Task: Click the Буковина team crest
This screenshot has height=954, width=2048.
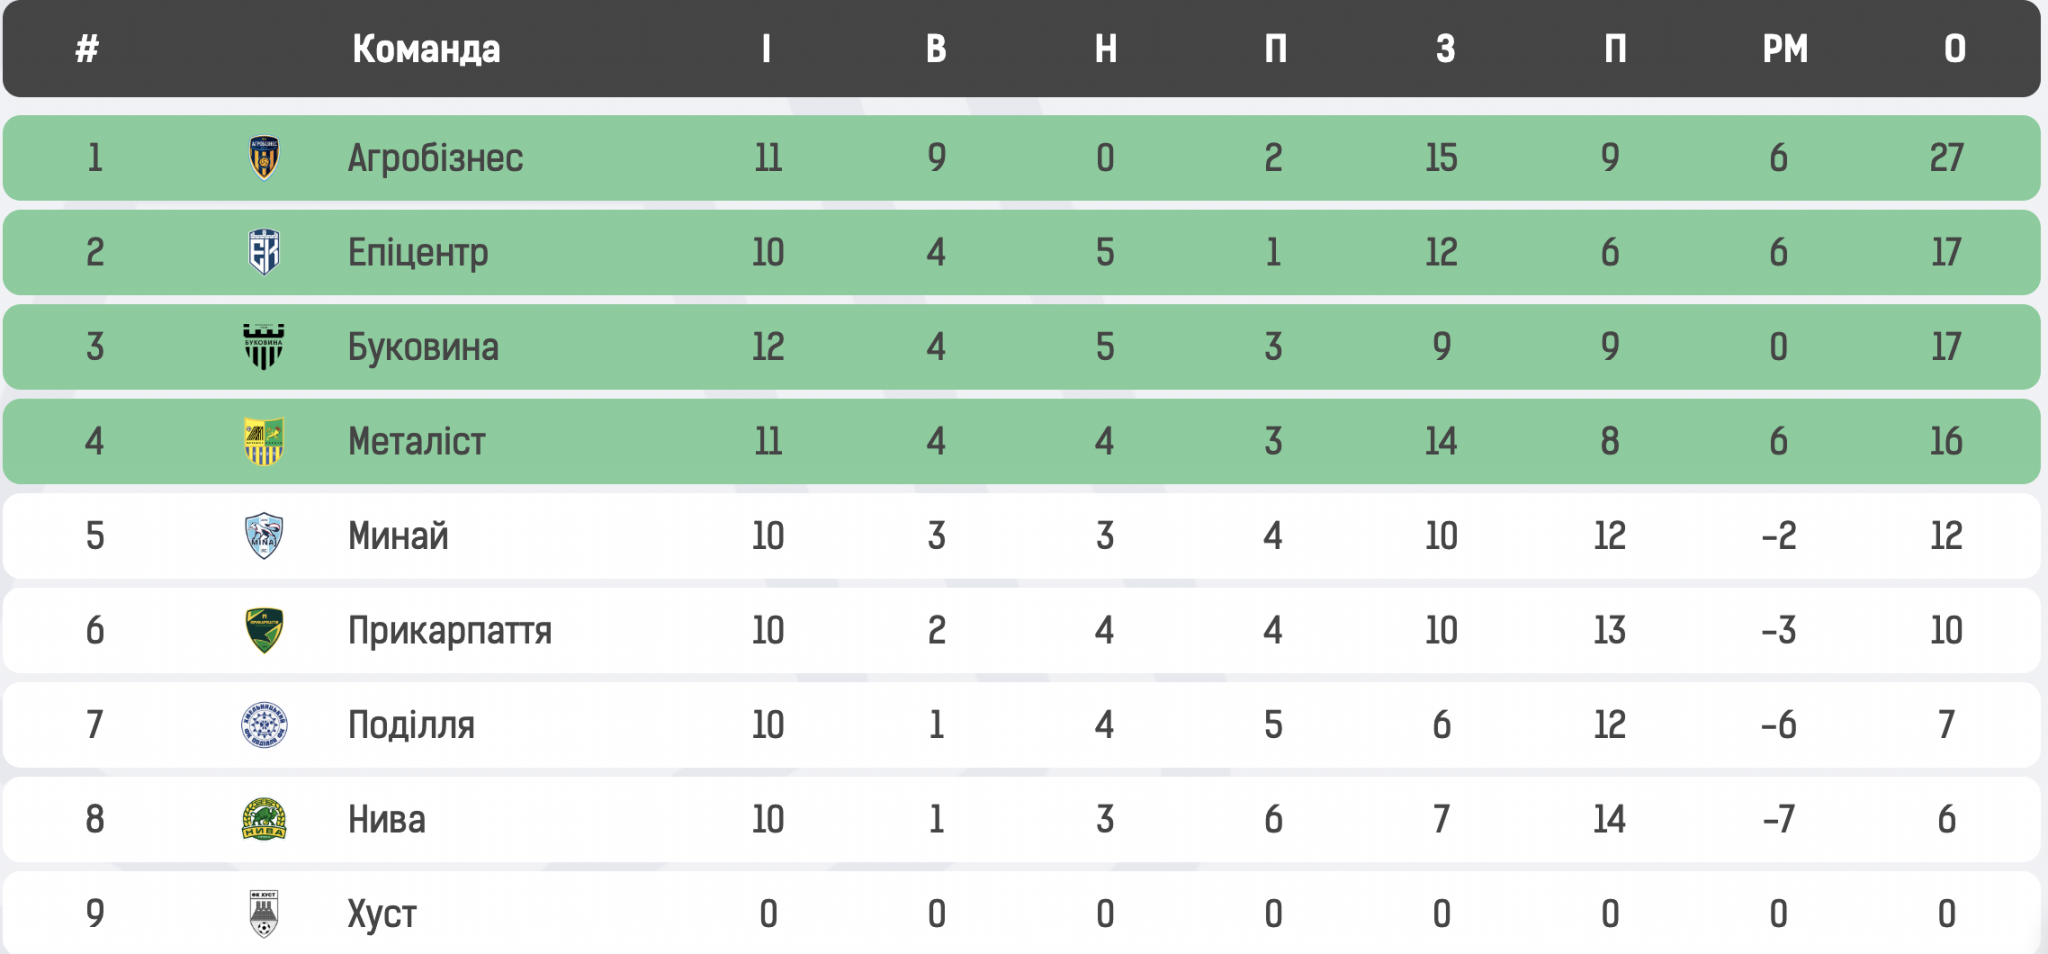Action: (x=264, y=347)
